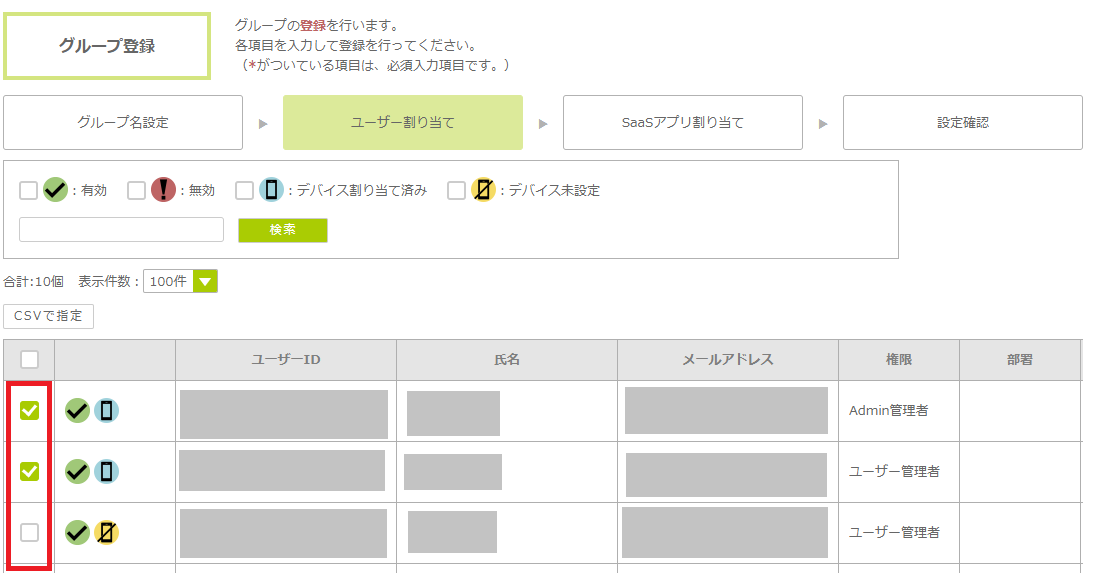Tick the 無効 filter checkbox
The image size is (1098, 573).
[137, 190]
